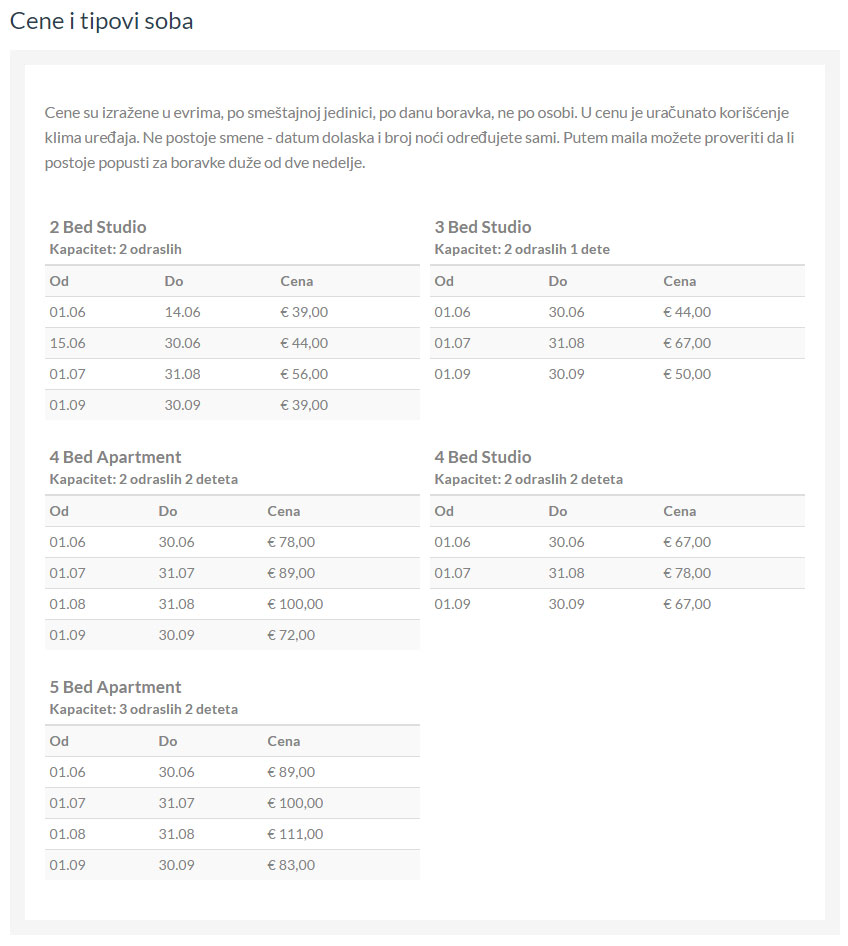The image size is (848, 946).
Task: Select the '2 Bed Studio' table title
Action: click(x=98, y=227)
